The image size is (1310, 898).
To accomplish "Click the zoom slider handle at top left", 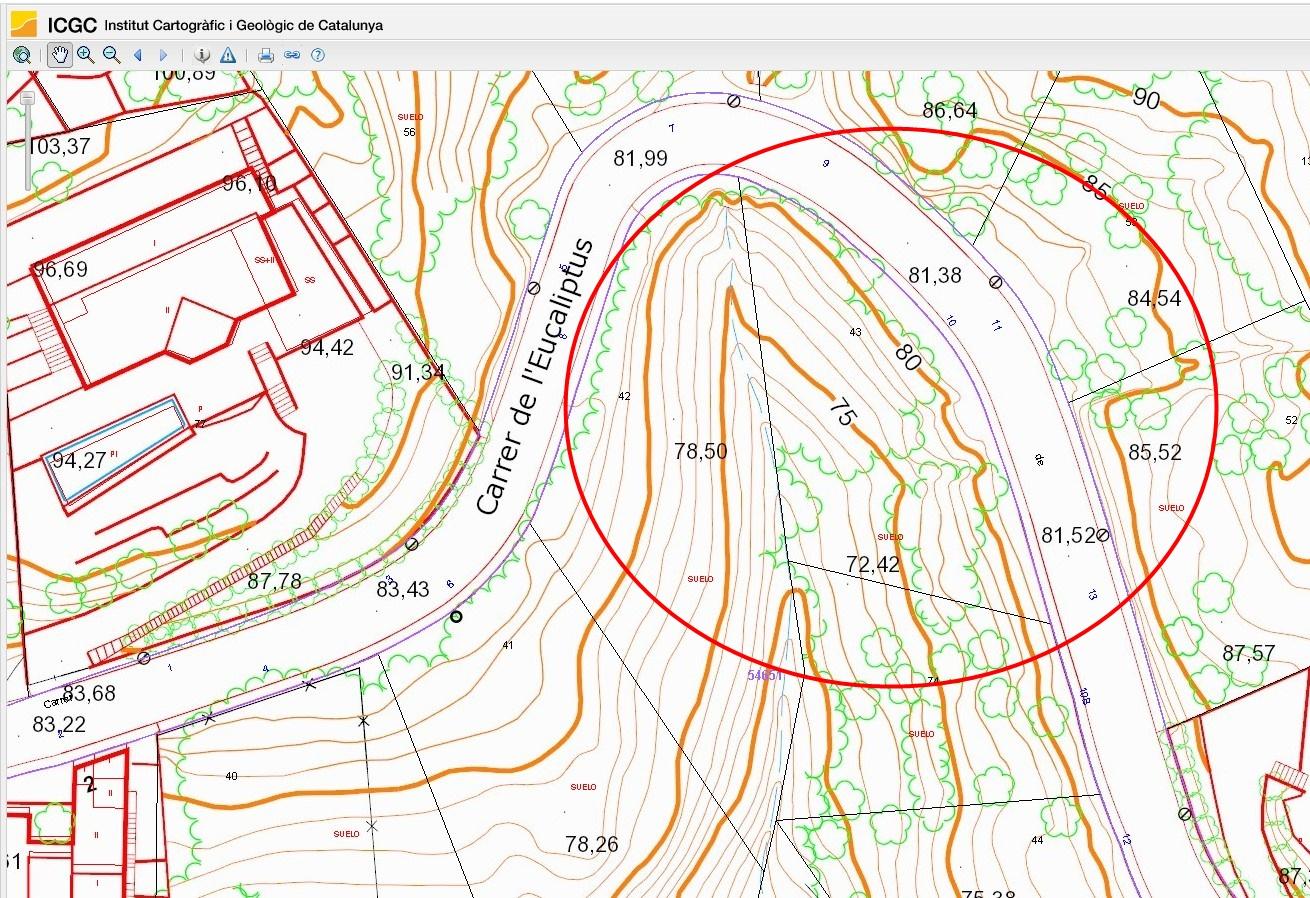I will click(28, 98).
